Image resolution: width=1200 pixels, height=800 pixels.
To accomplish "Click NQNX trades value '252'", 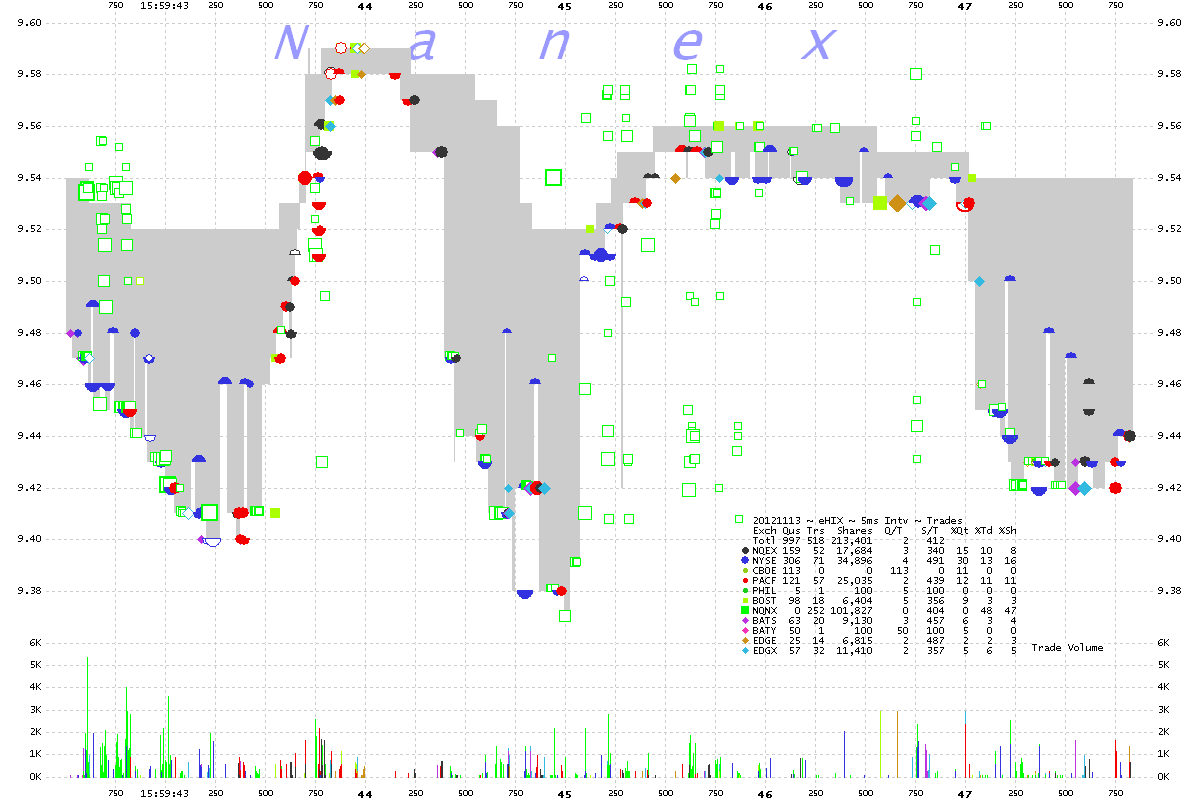I will [815, 611].
